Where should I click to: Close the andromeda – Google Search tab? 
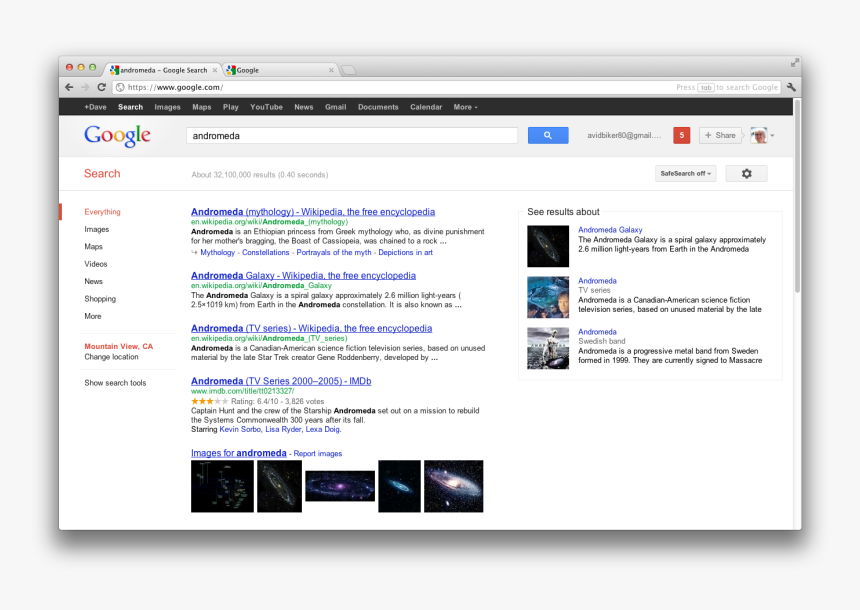click(215, 70)
